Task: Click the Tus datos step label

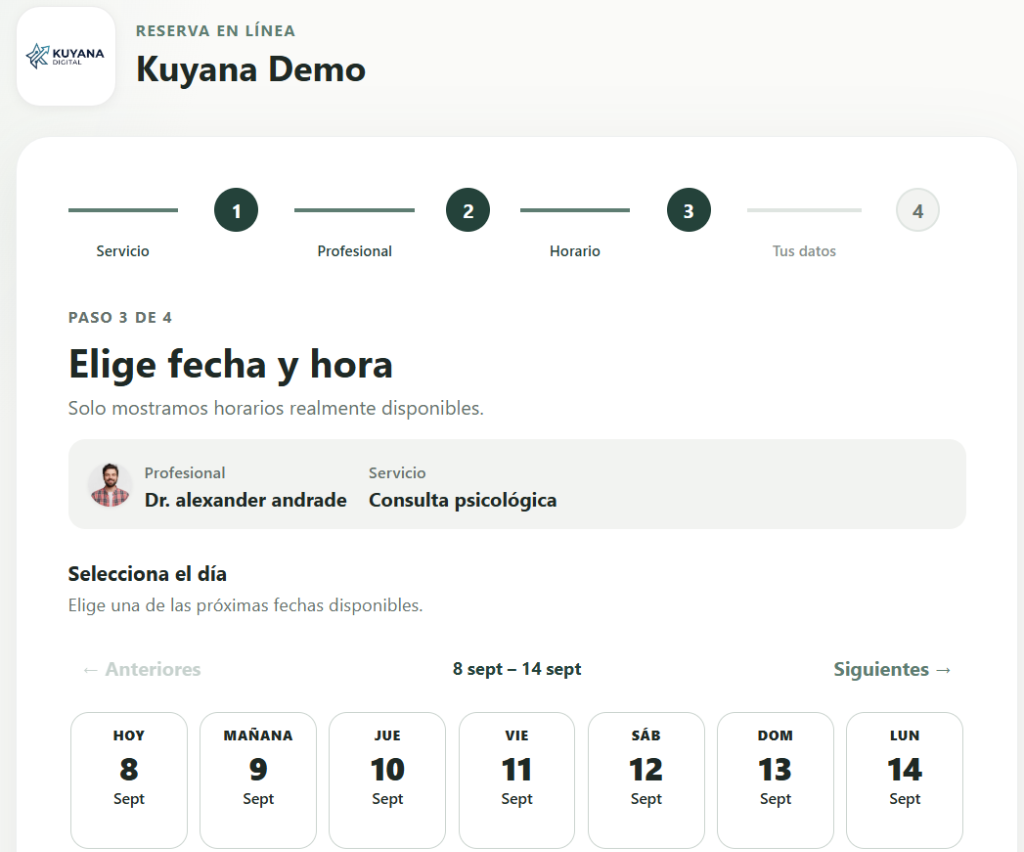Action: click(x=804, y=251)
